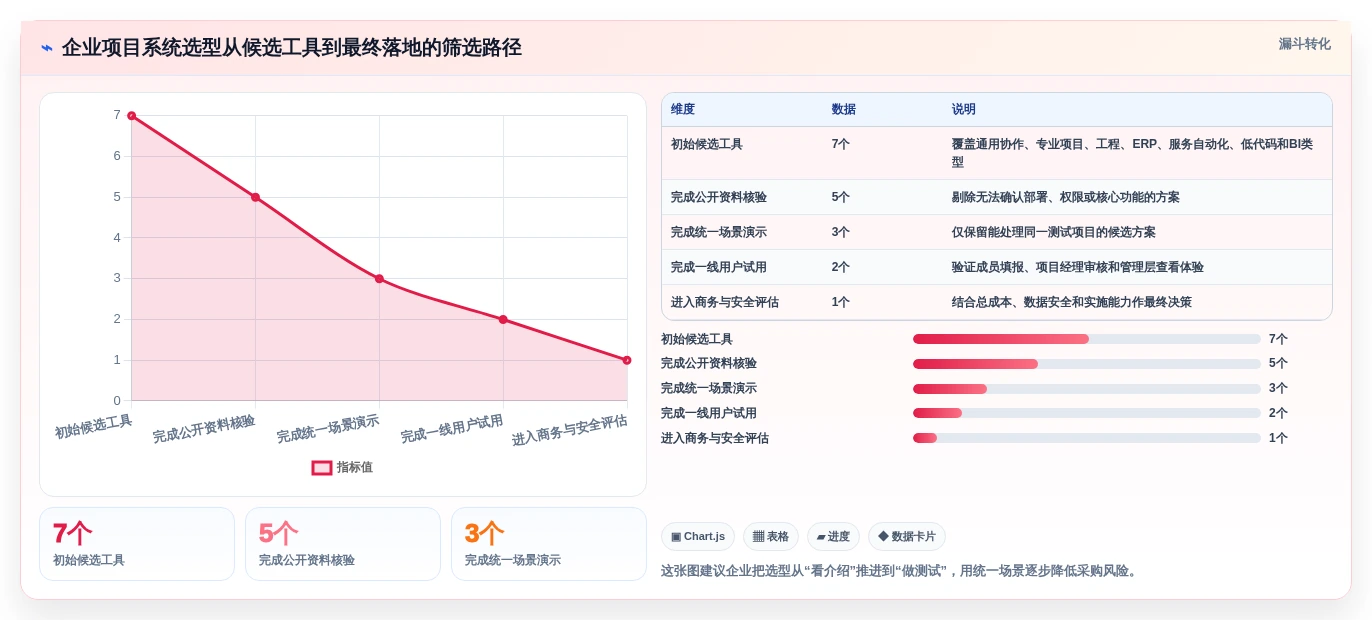Screen dimensions: 1372x620
Task: Click the description 仅保留能处理同一测试项目的候选方案
Action: coord(1054,232)
